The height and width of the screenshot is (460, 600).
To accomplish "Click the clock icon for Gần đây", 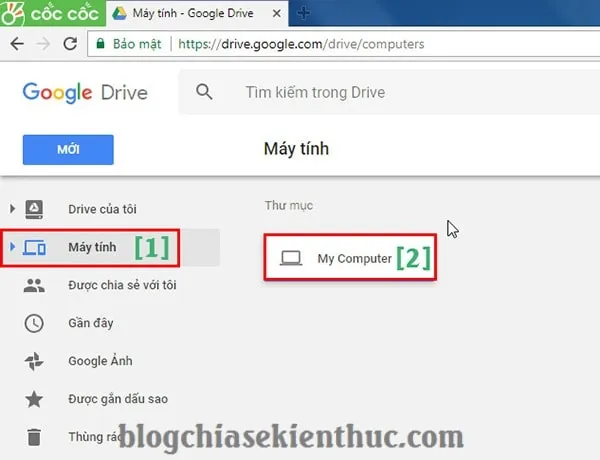I will click(x=34, y=323).
